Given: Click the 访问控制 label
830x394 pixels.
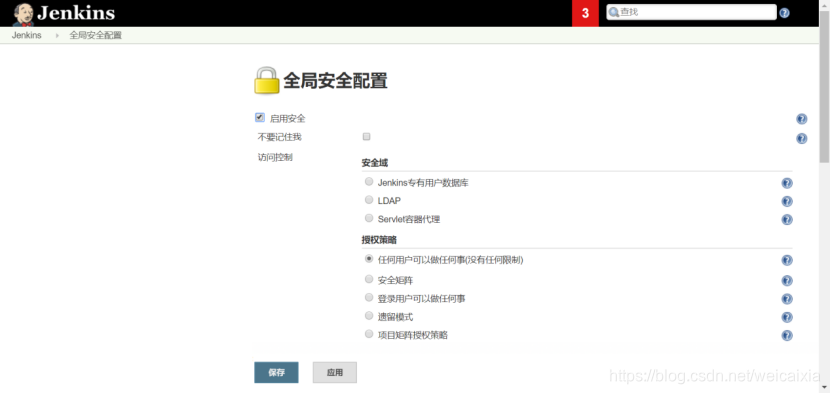Looking at the screenshot, I should coord(275,157).
